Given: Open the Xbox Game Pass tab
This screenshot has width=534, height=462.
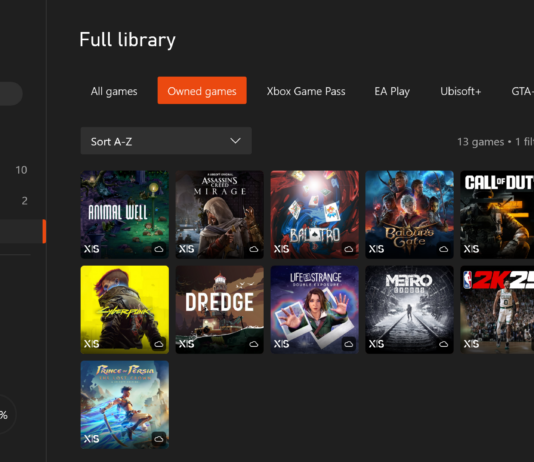Looking at the screenshot, I should pos(306,91).
